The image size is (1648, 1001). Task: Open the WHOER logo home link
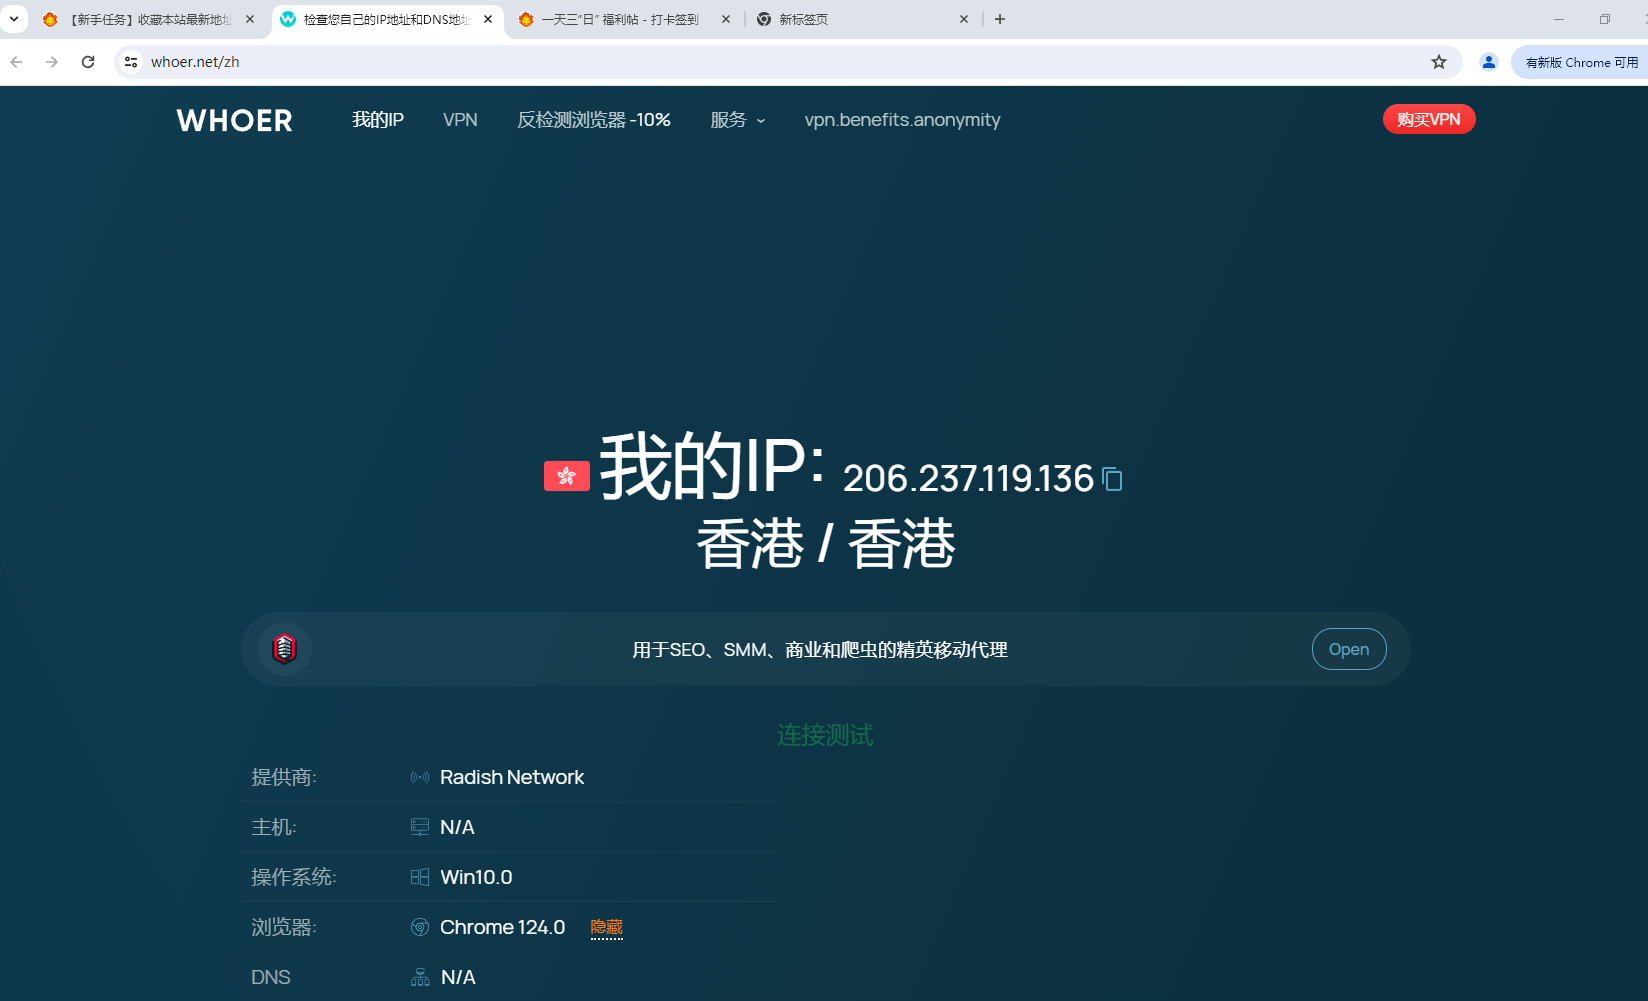pyautogui.click(x=235, y=120)
